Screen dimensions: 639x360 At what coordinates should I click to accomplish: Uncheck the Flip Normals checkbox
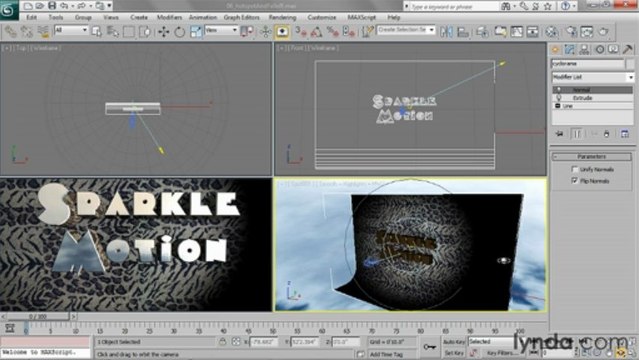coord(575,181)
